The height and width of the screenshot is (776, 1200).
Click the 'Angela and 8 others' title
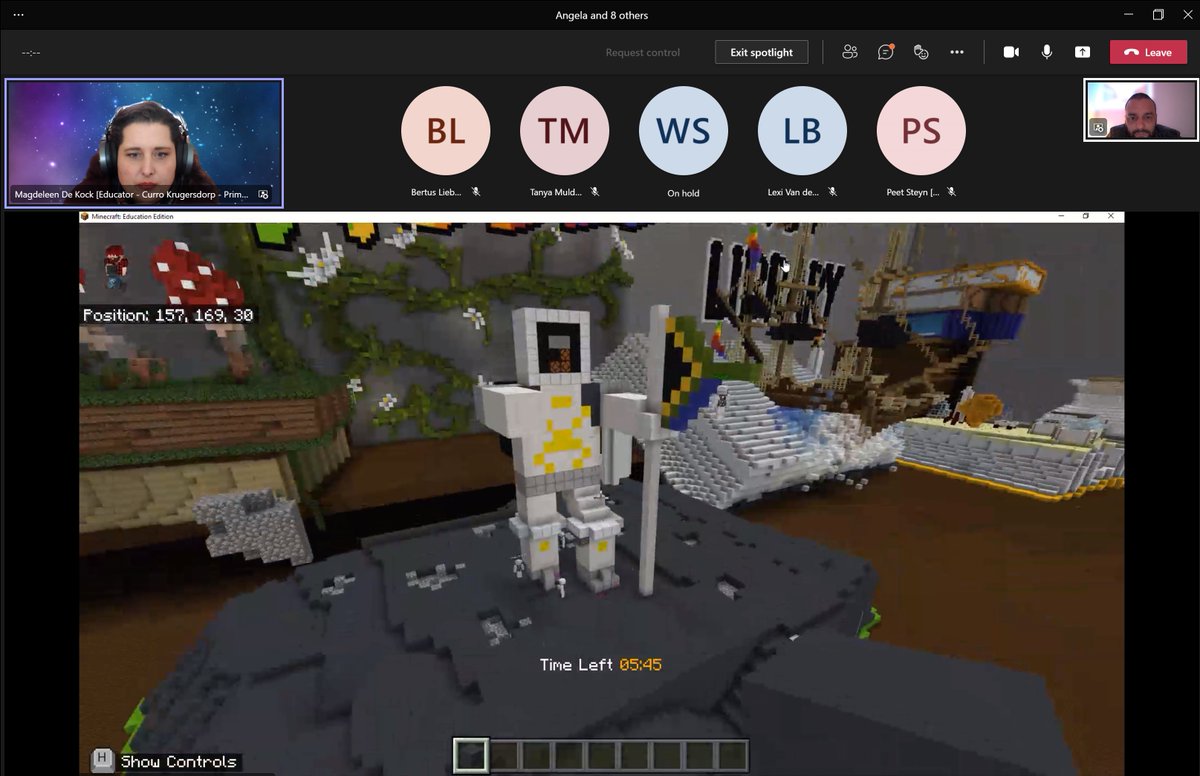click(602, 15)
